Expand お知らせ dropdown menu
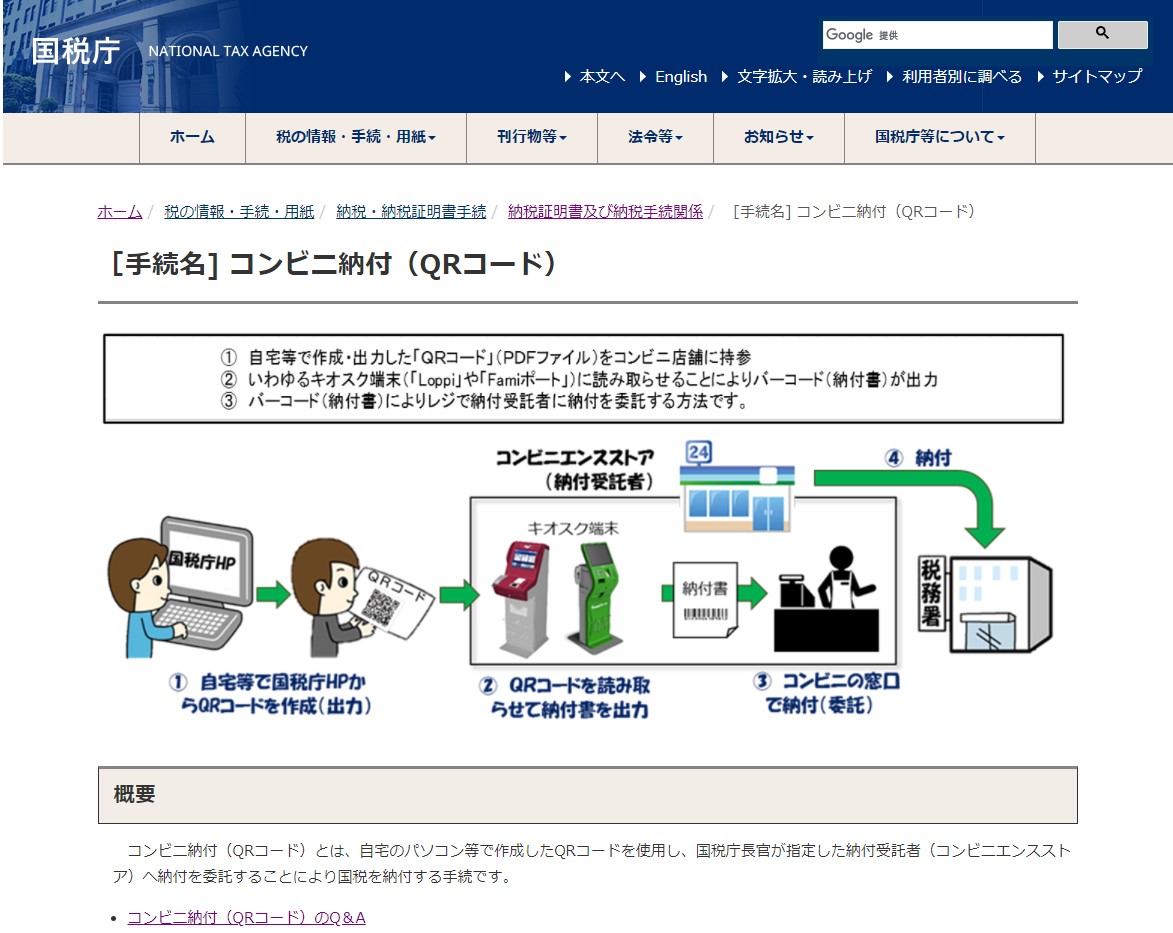 point(779,138)
